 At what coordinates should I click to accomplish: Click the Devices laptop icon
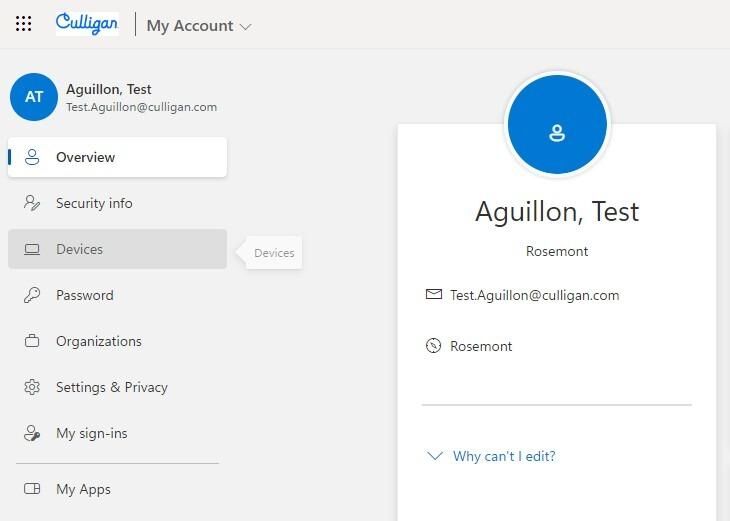(x=33, y=249)
